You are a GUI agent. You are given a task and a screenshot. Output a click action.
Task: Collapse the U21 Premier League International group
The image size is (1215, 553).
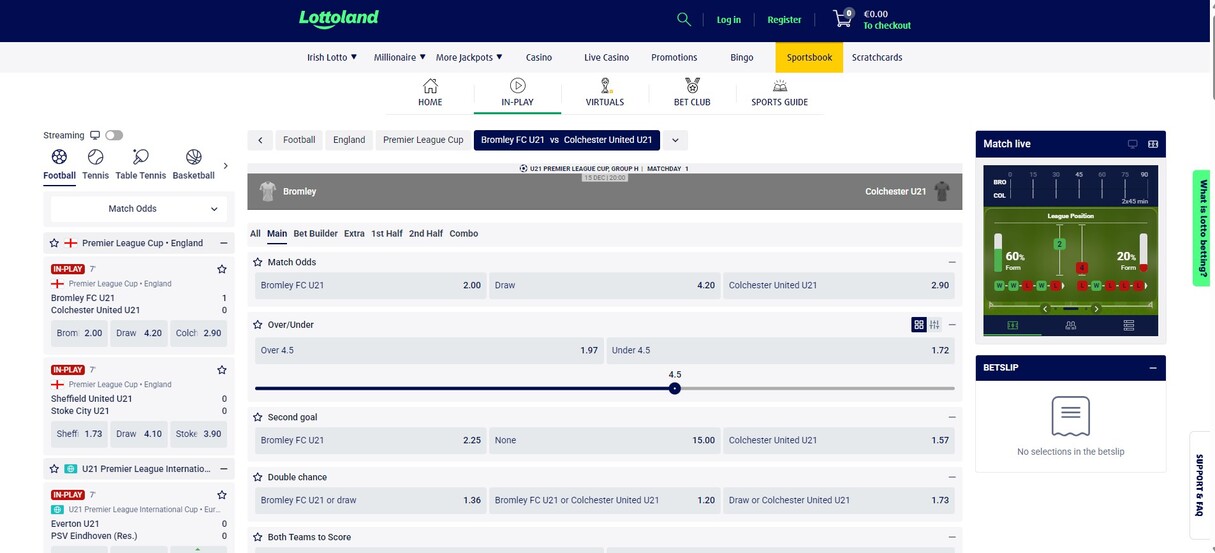(x=223, y=468)
